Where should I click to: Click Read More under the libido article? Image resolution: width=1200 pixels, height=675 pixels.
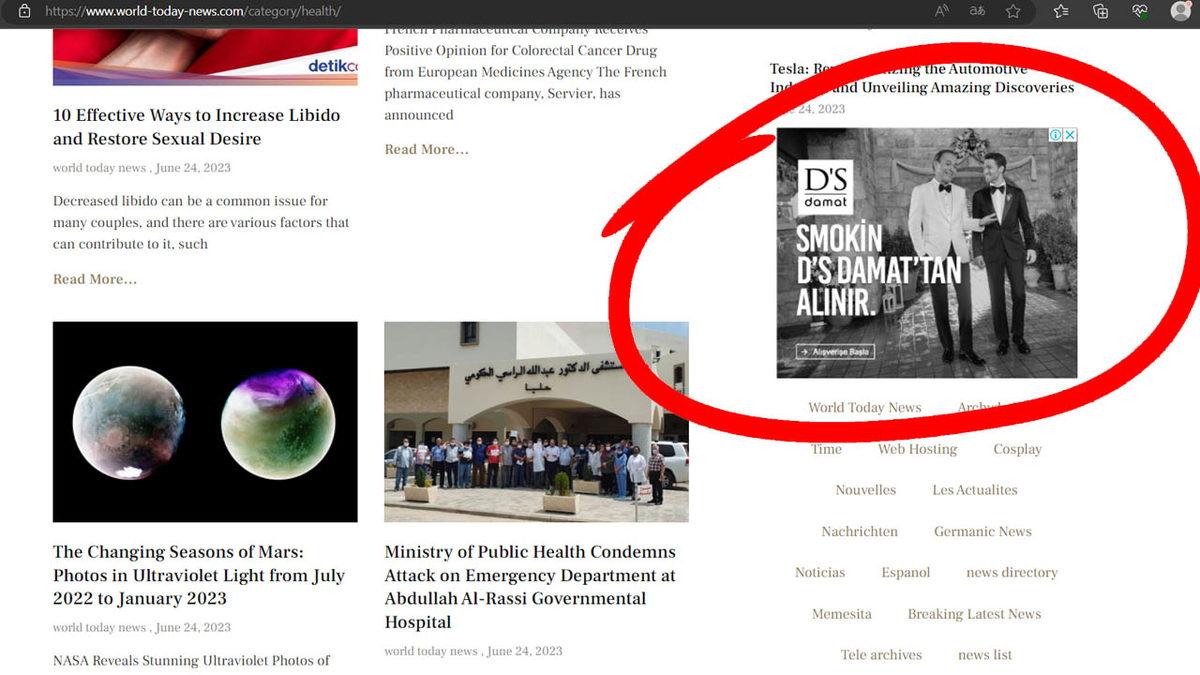95,279
